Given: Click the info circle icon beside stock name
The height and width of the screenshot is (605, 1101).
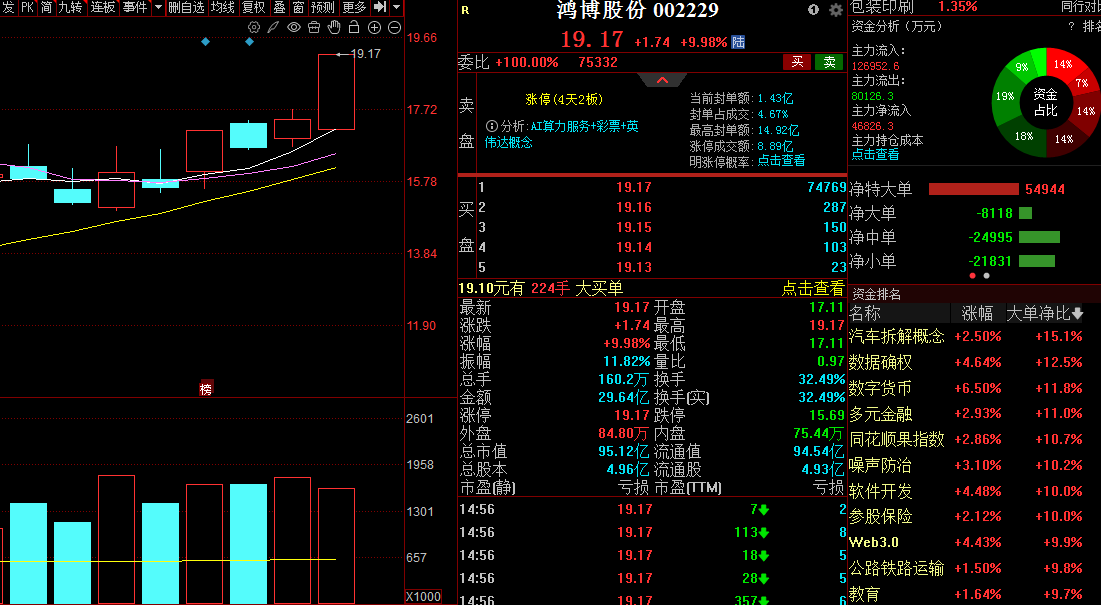Looking at the screenshot, I should click(813, 10).
